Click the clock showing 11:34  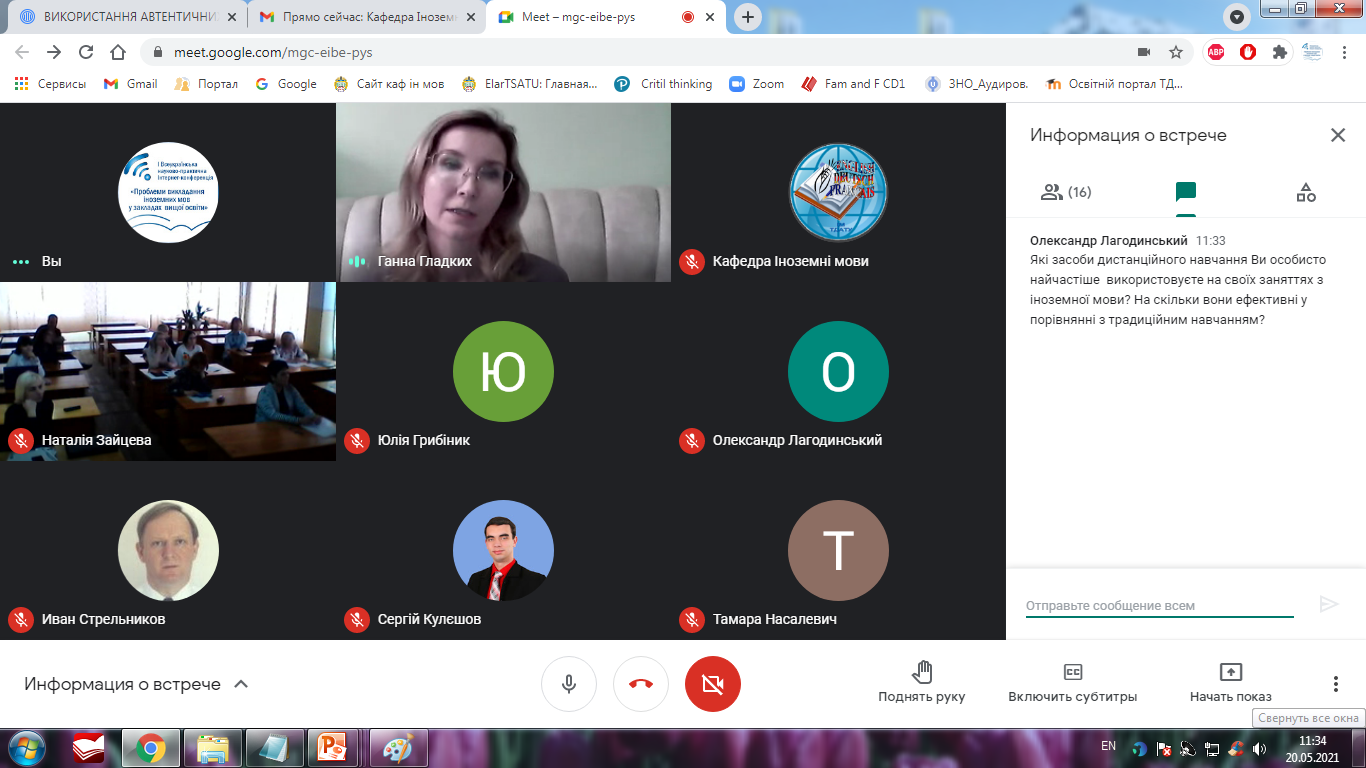pos(1312,740)
